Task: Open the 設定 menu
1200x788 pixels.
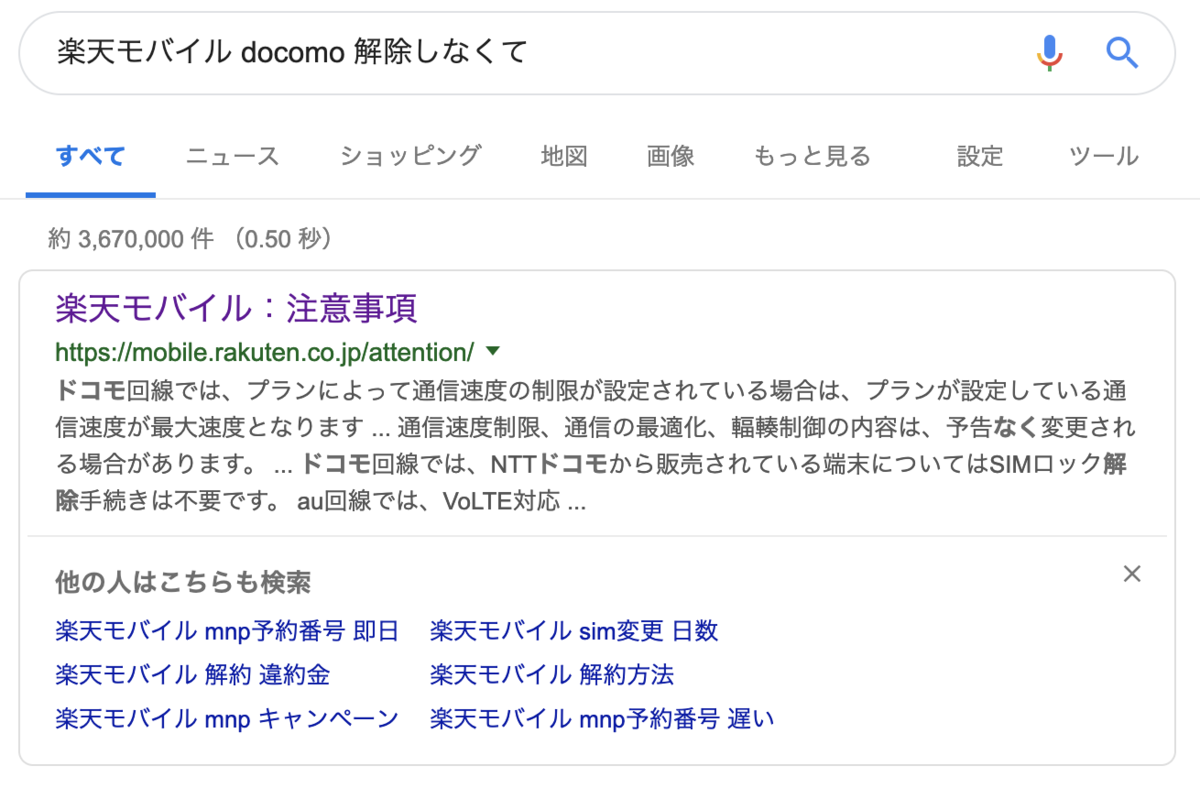Action: [x=979, y=156]
